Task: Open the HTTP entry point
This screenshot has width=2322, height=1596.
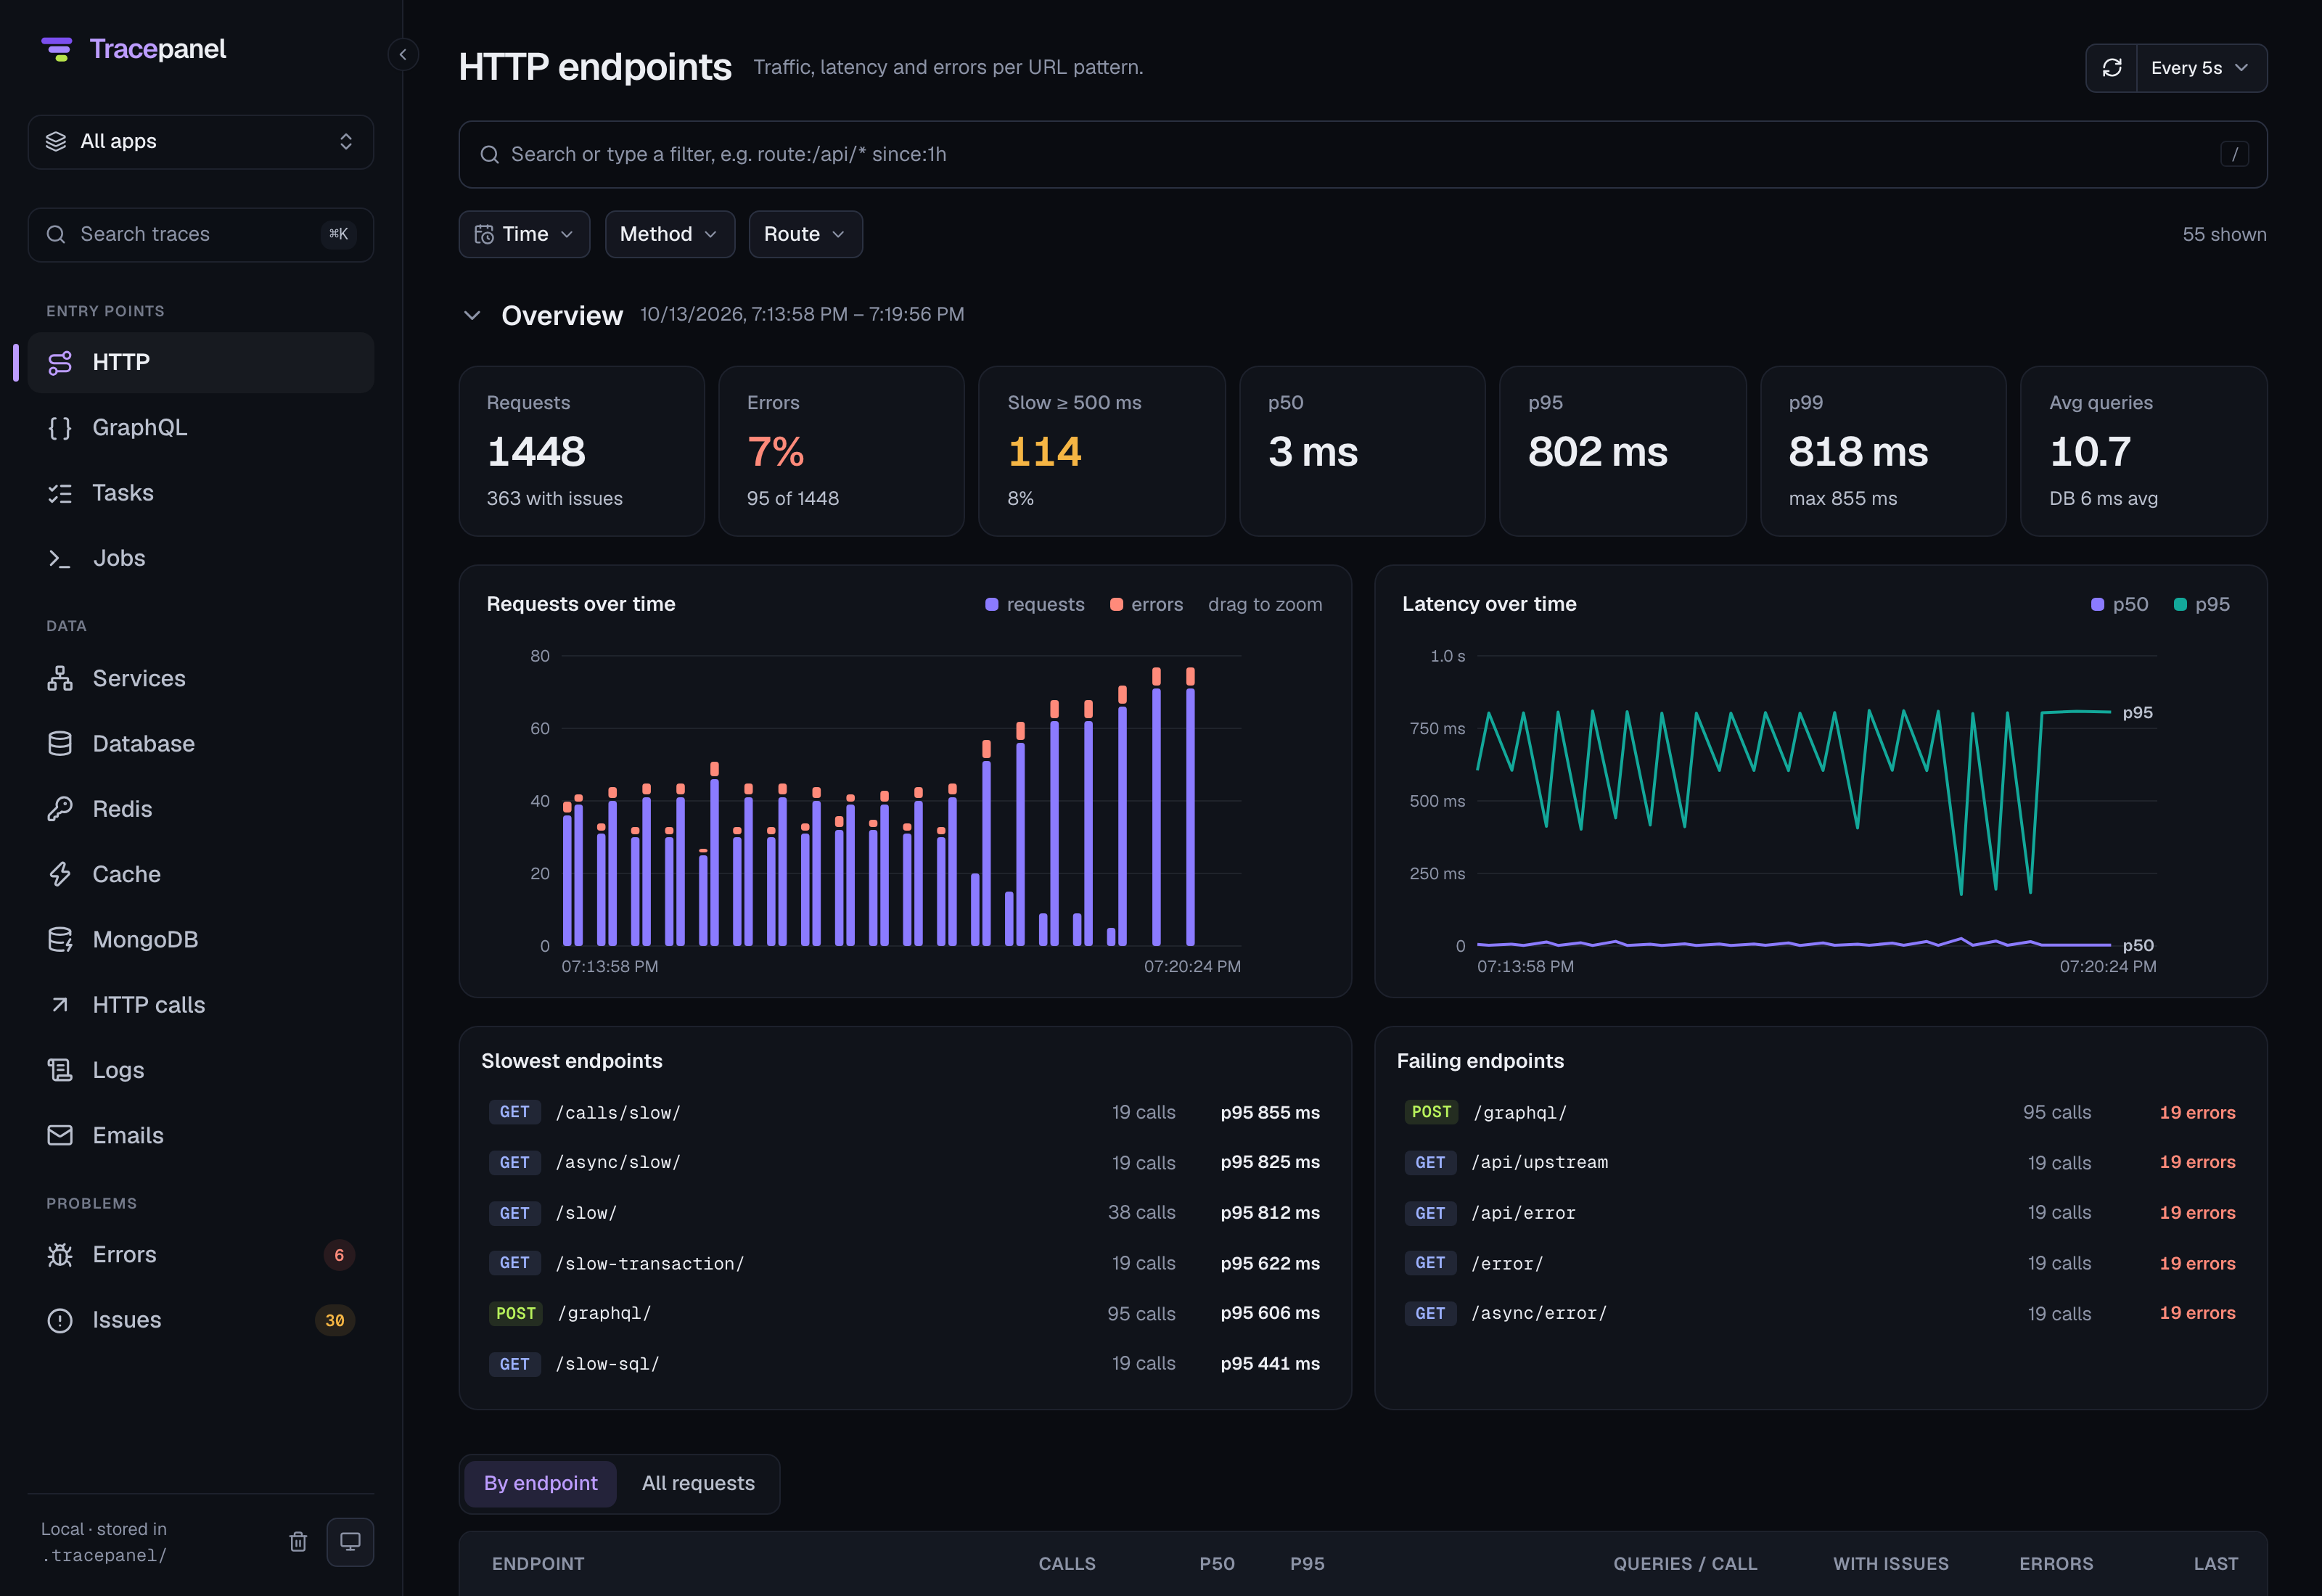Action: click(201, 362)
